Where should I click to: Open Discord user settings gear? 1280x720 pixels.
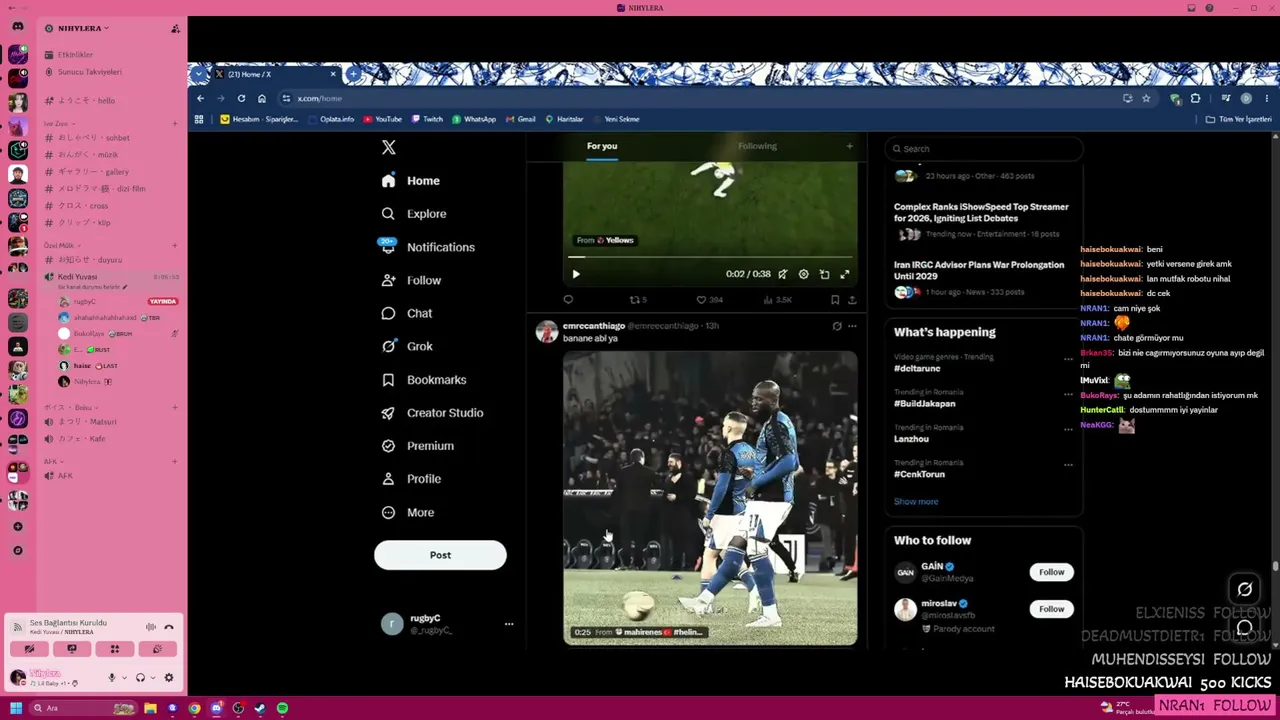tap(169, 678)
